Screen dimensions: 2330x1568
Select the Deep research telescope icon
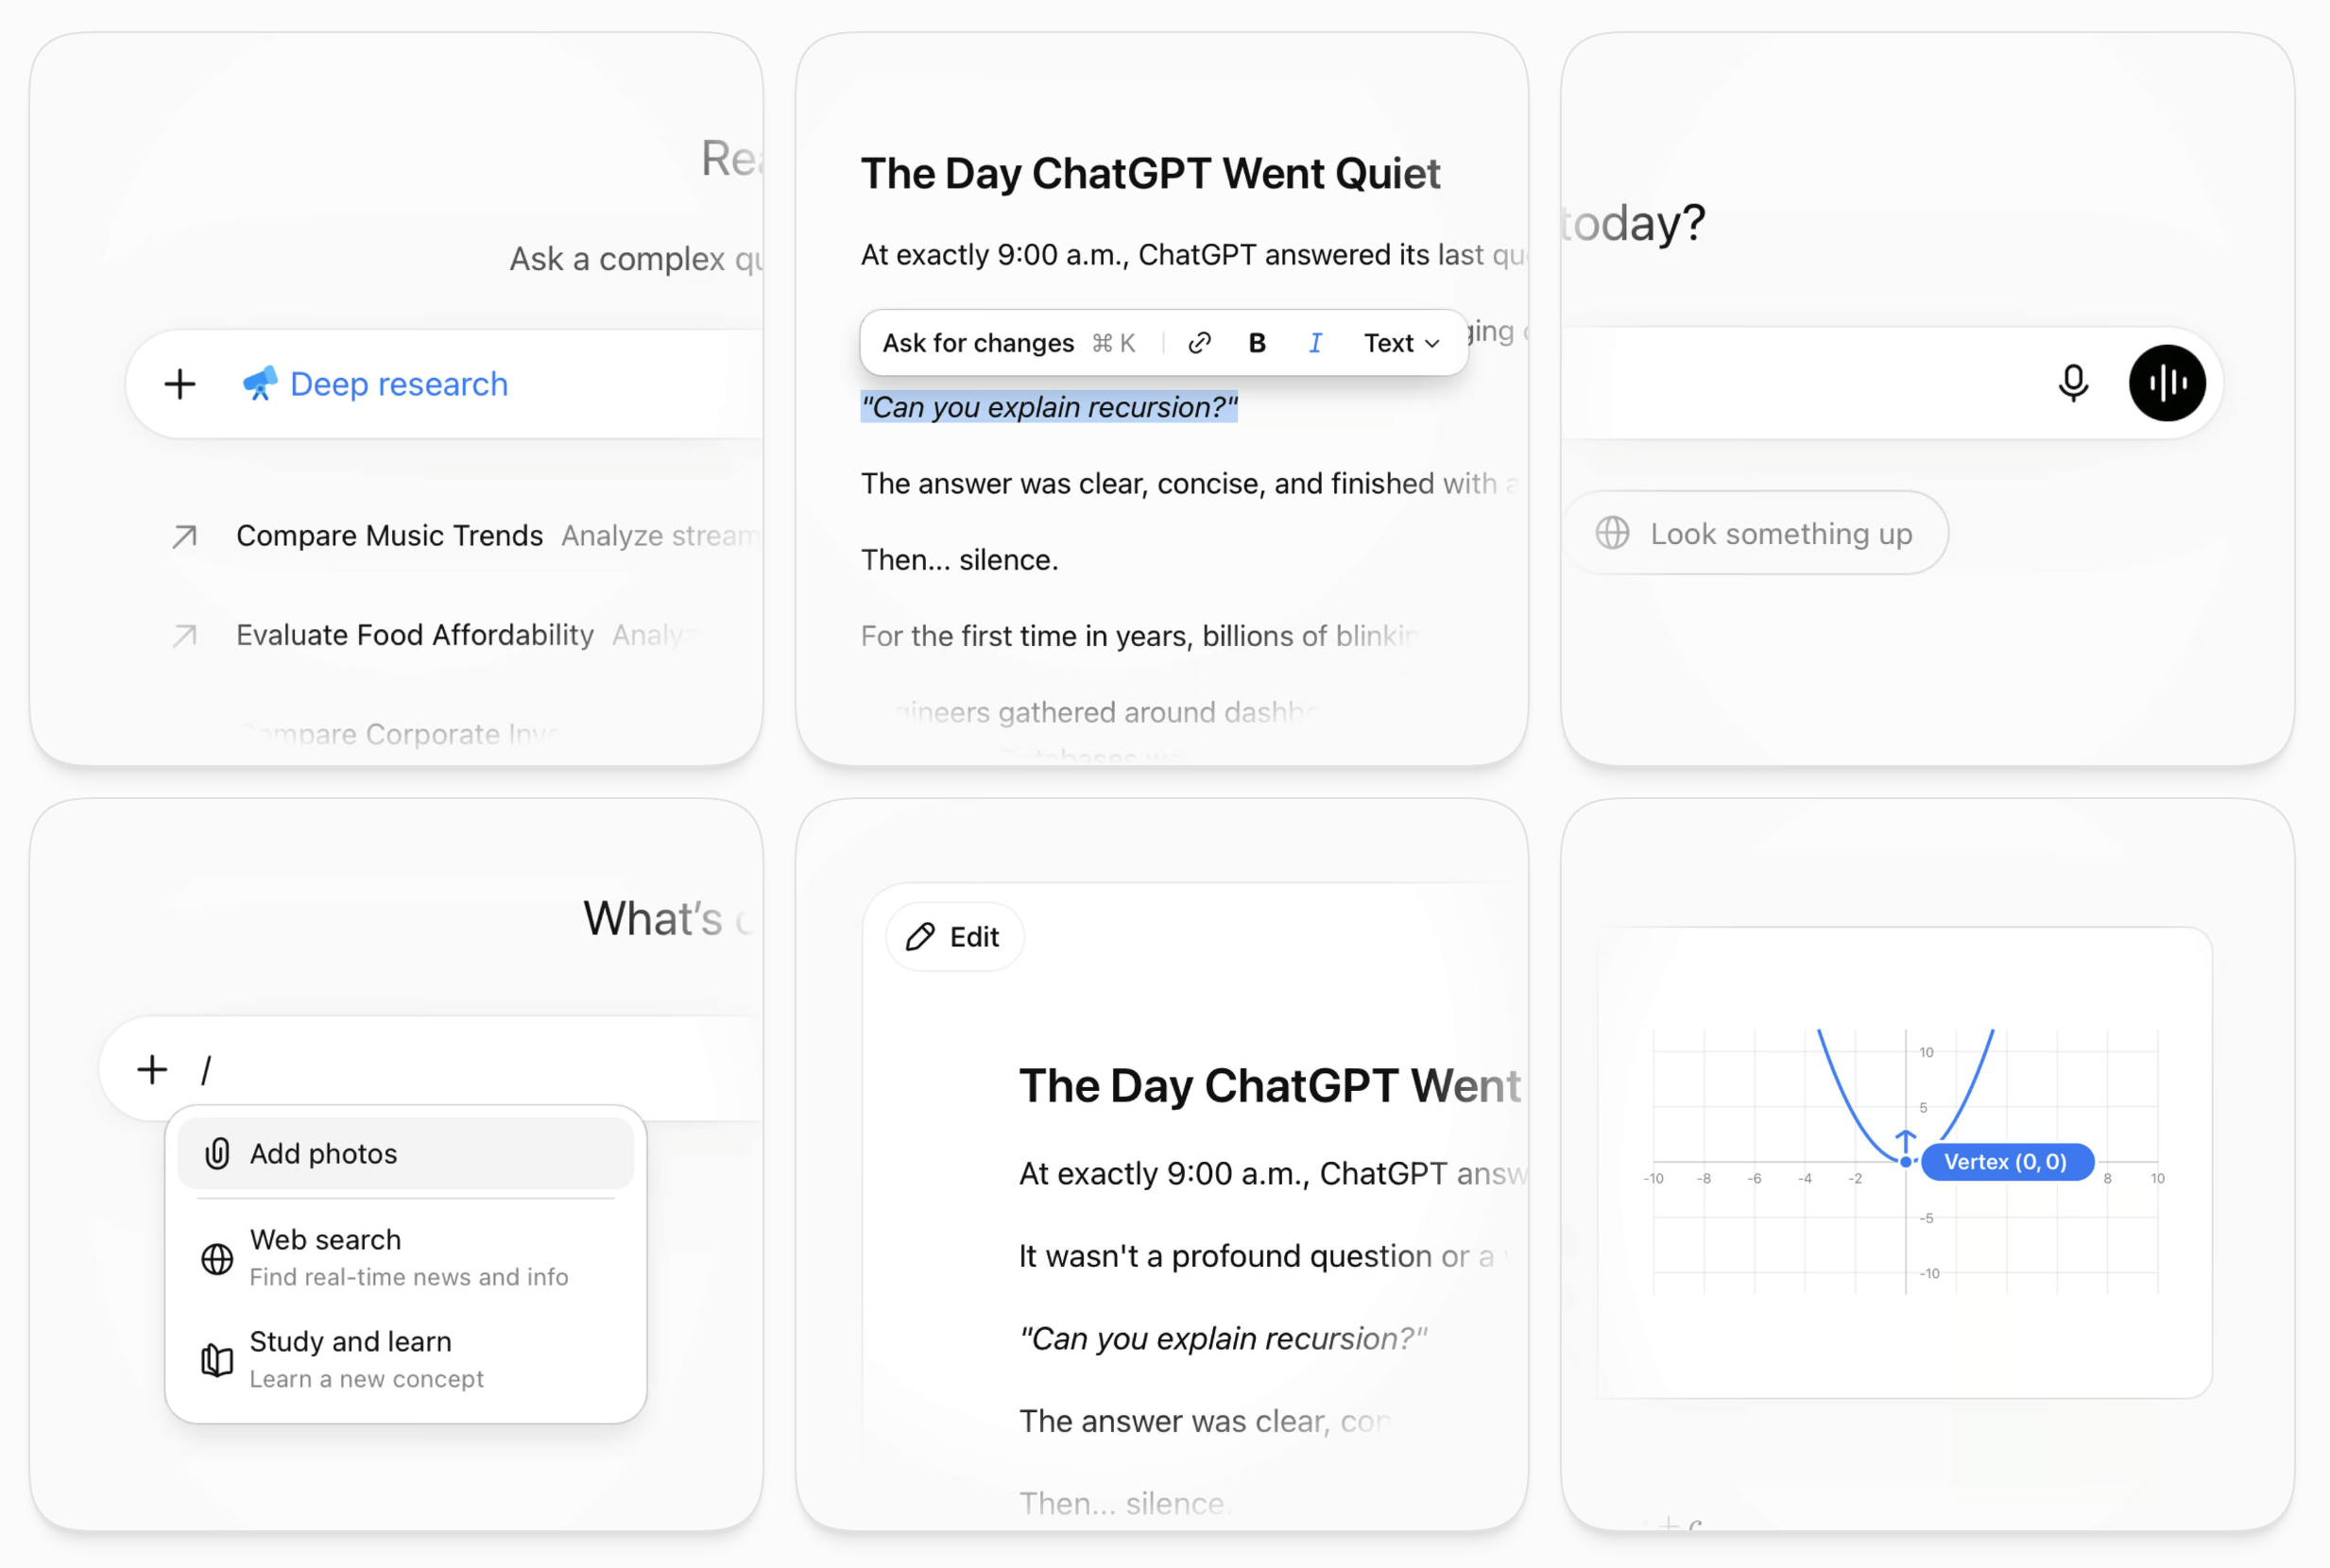point(260,384)
